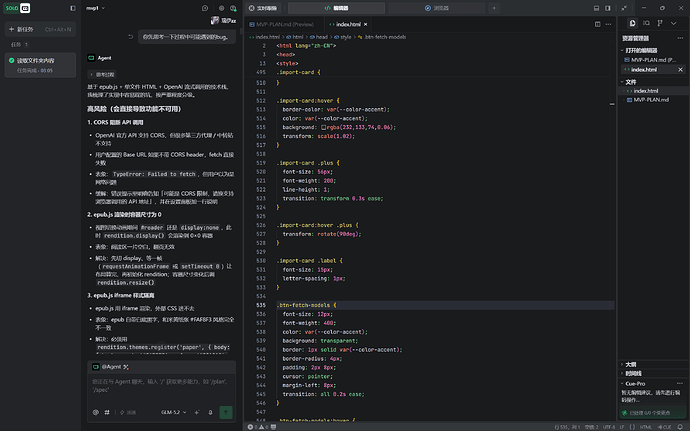Click the # context icon in chat toolbar
This screenshot has width=690, height=431.
(107, 413)
